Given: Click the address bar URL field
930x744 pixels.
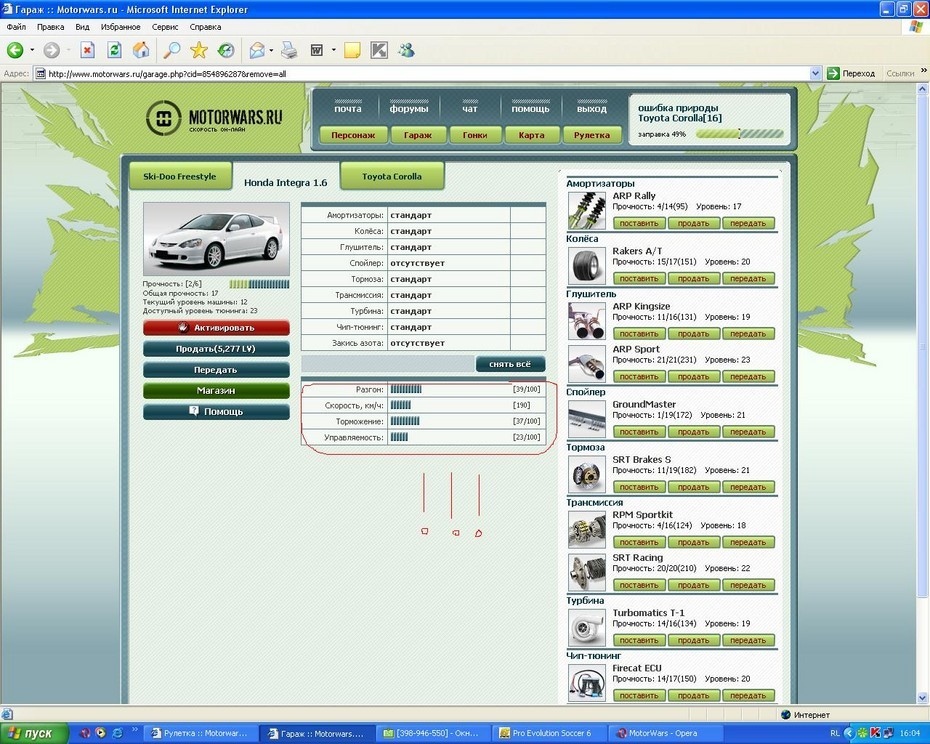Looking at the screenshot, I should point(421,74).
